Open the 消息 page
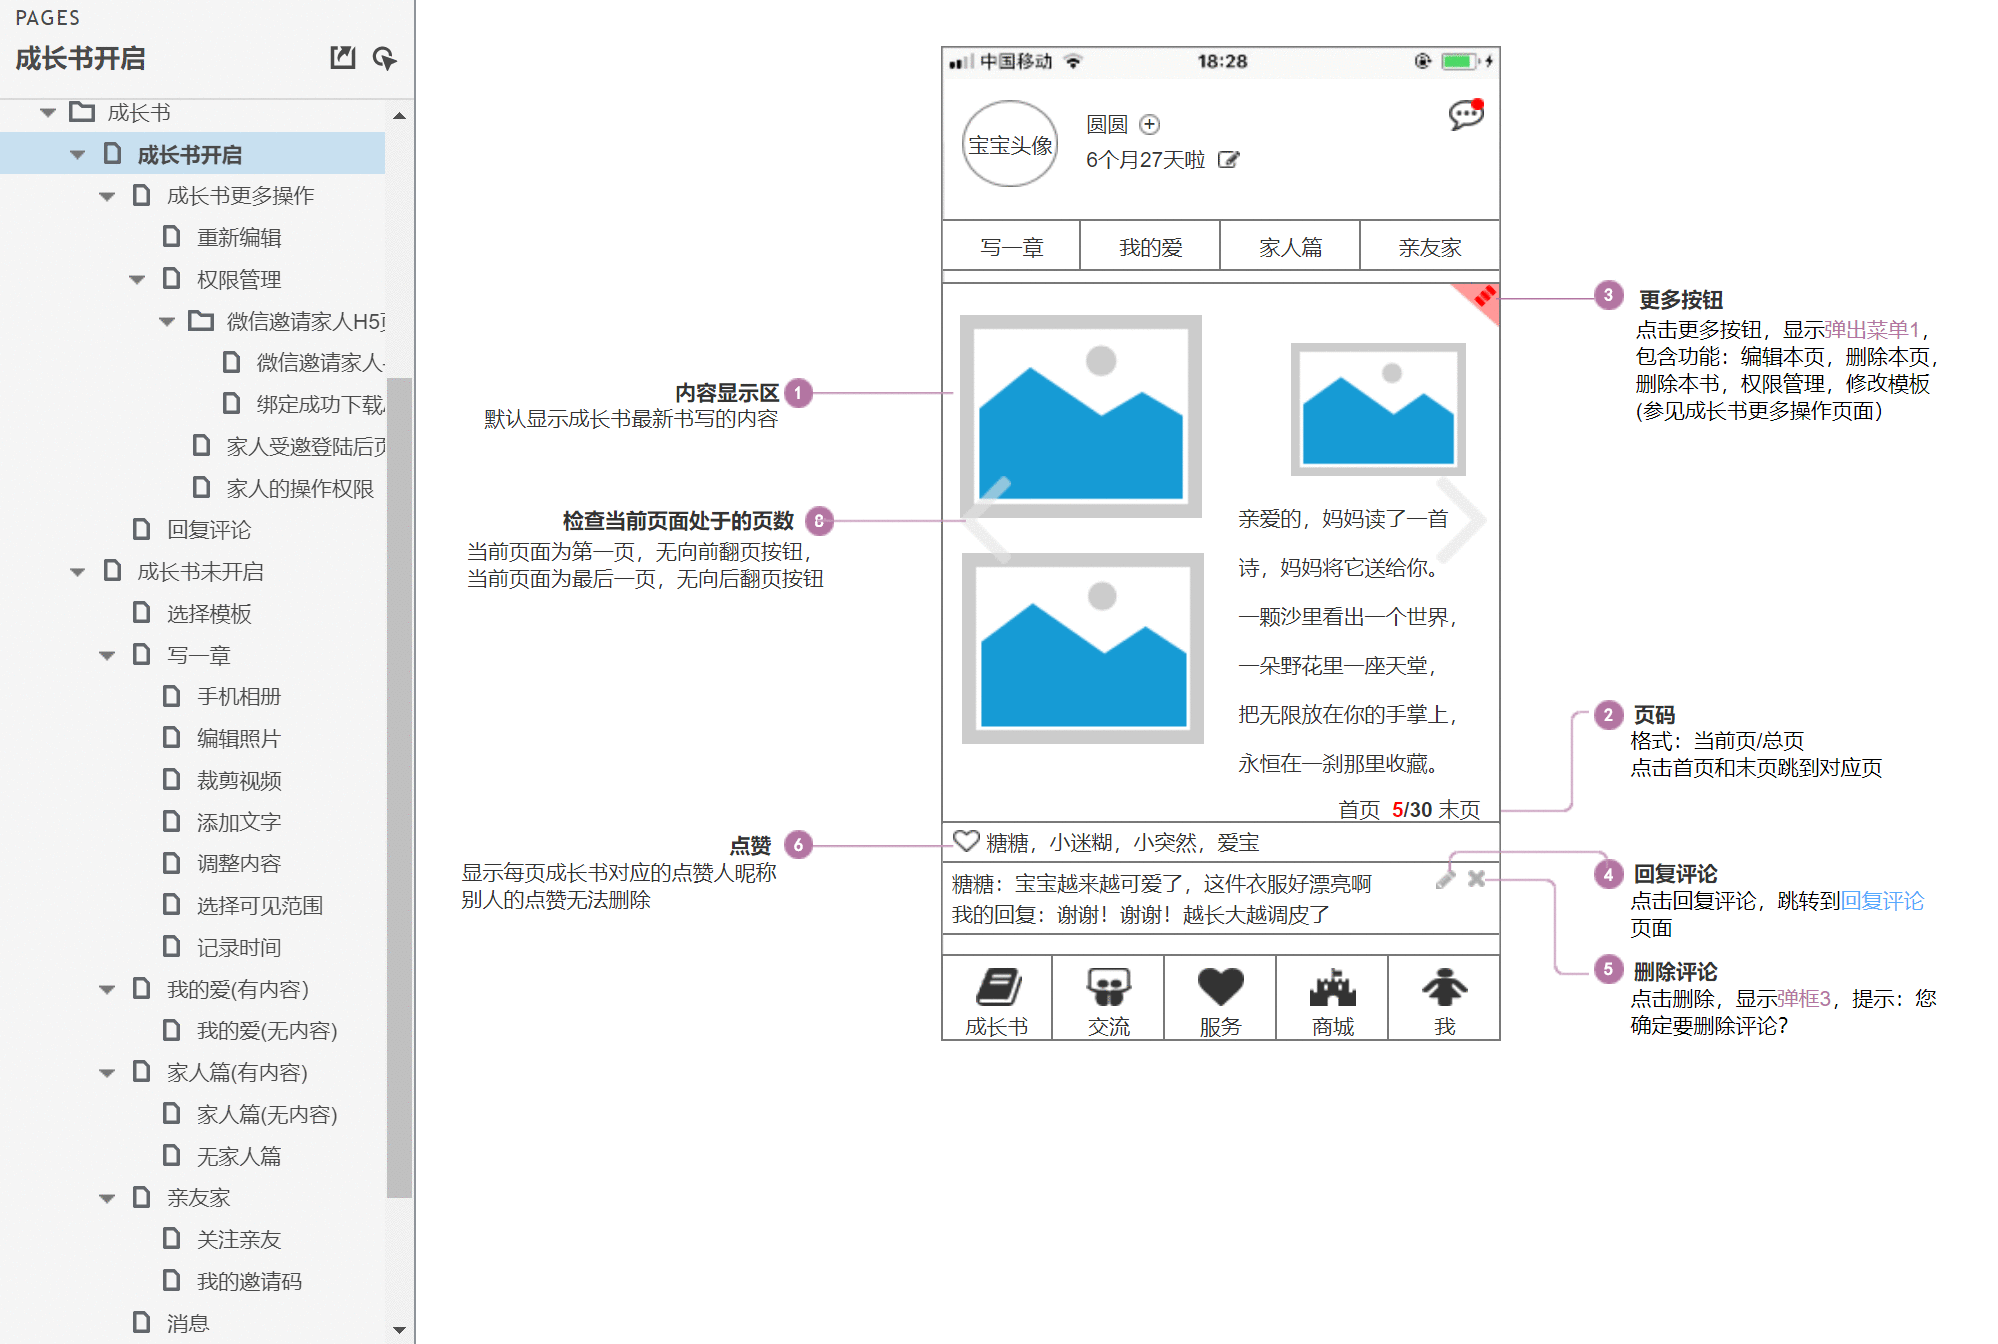The height and width of the screenshot is (1344, 1998). tap(188, 1324)
